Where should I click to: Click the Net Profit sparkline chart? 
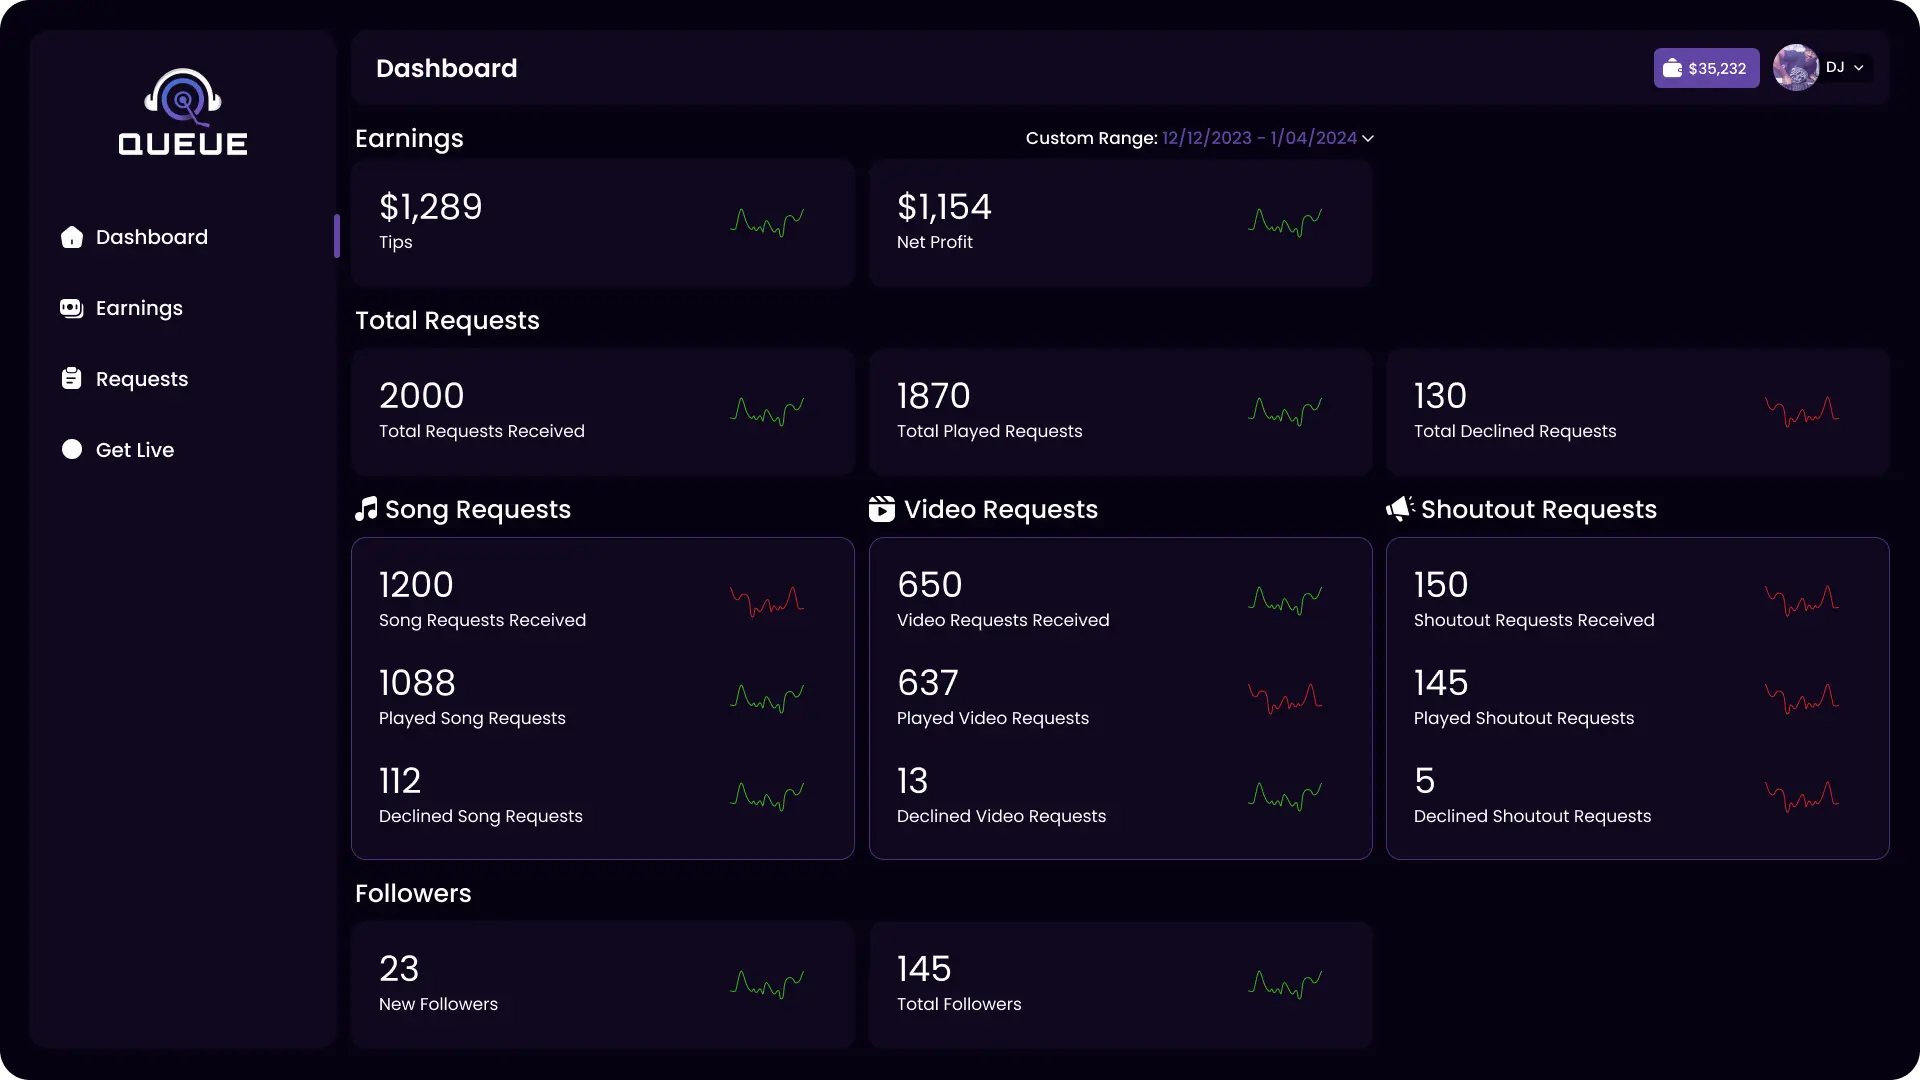click(x=1285, y=221)
